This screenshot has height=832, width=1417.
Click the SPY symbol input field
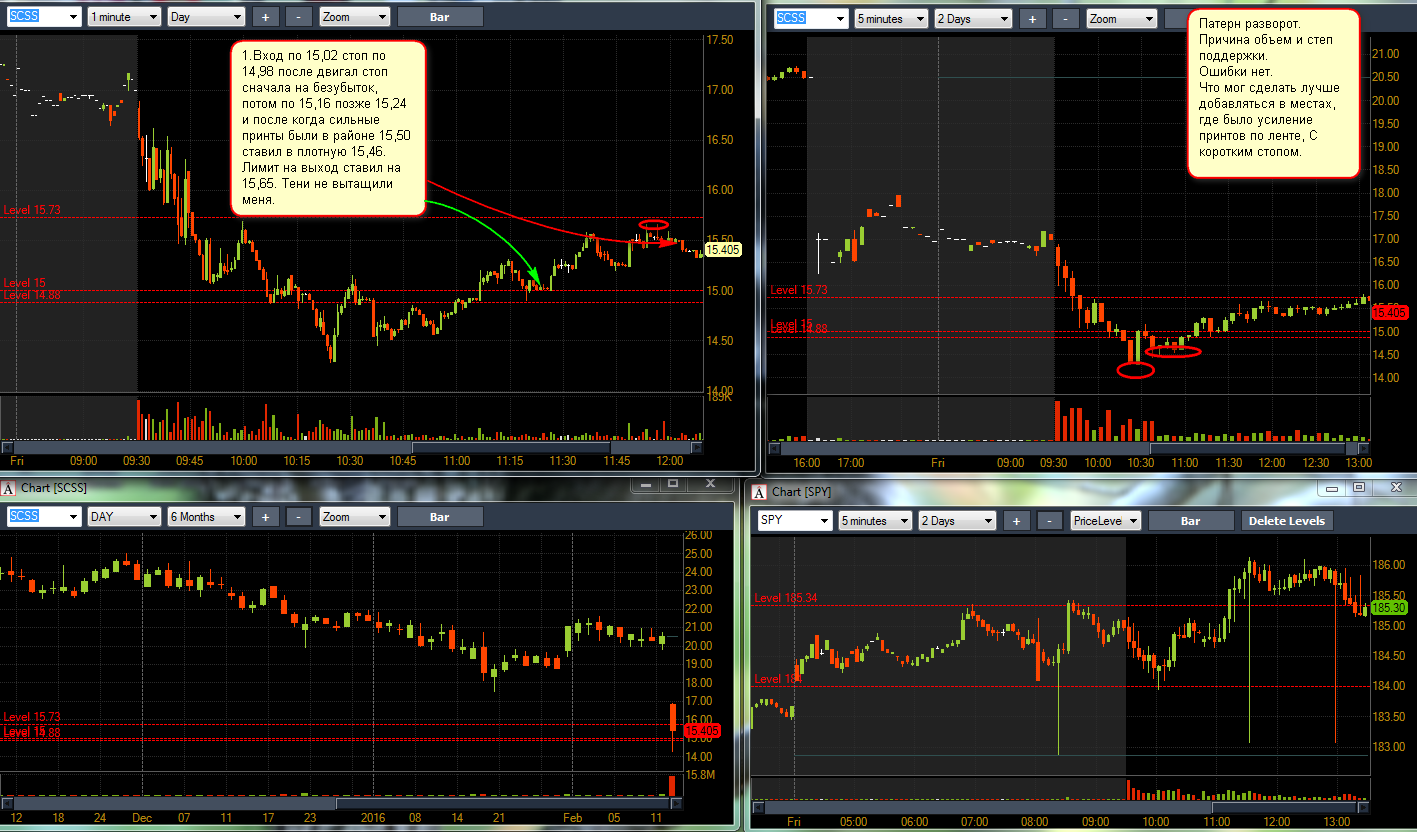[x=795, y=521]
